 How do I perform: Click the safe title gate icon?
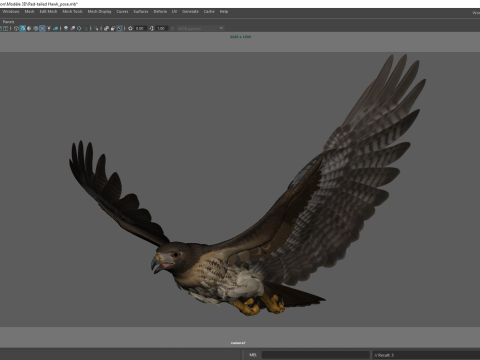coord(6,28)
